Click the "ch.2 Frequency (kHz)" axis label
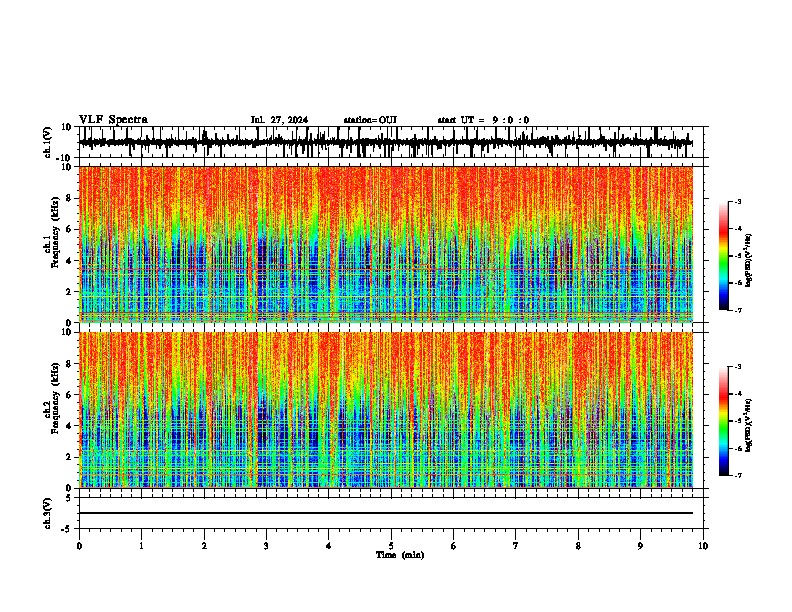Image resolution: width=792 pixels, height=612 pixels. pos(52,398)
